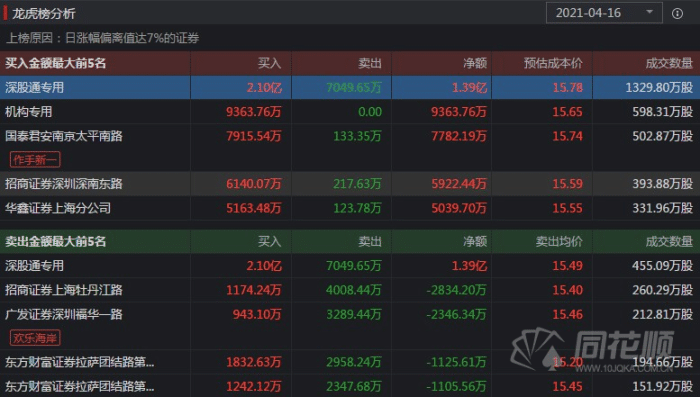Click 龙虎榜分析 panel title
This screenshot has width=700, height=397.
[44, 13]
